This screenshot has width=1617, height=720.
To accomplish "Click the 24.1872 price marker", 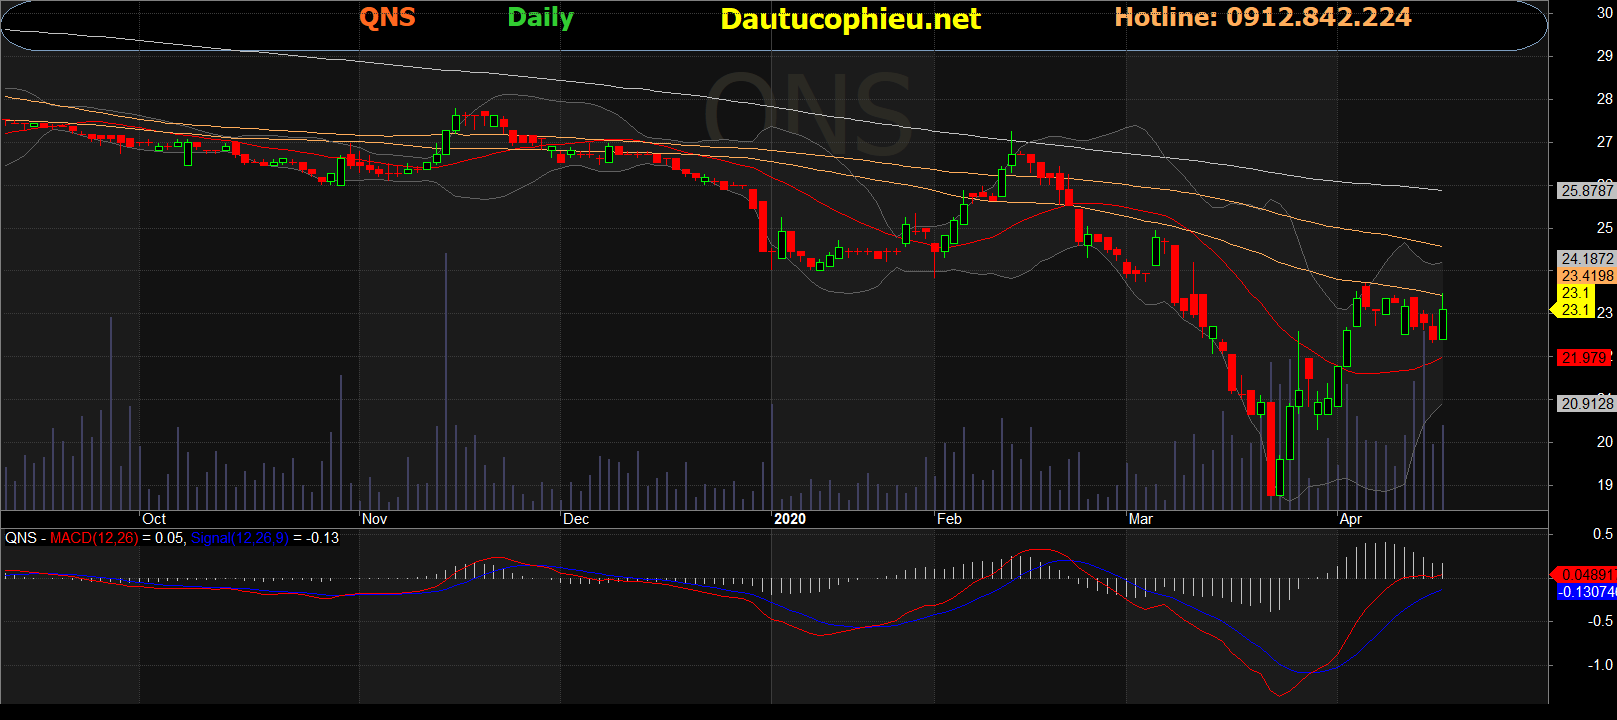I will pos(1587,258).
